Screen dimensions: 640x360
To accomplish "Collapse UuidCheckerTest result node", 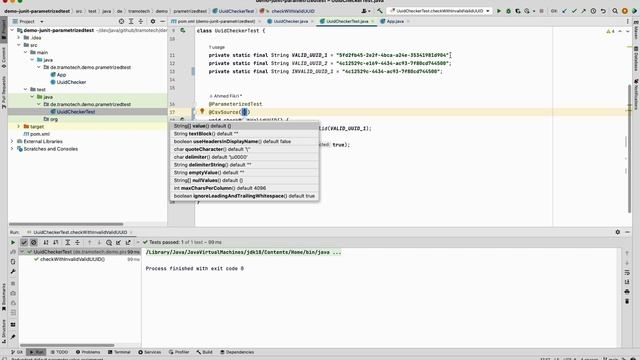I will pyautogui.click(x=22, y=252).
